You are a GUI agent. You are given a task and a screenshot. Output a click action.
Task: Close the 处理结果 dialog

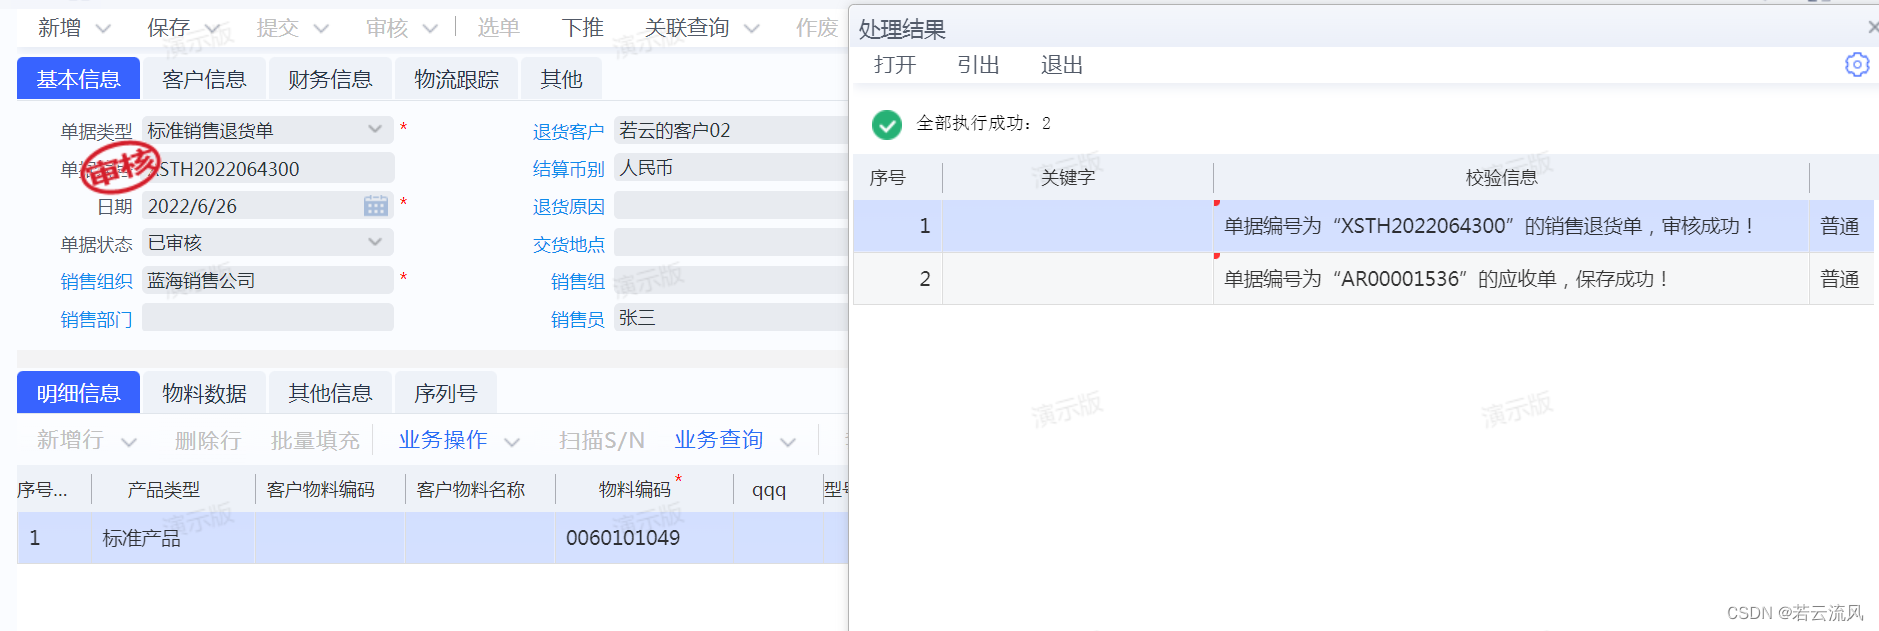(1872, 28)
